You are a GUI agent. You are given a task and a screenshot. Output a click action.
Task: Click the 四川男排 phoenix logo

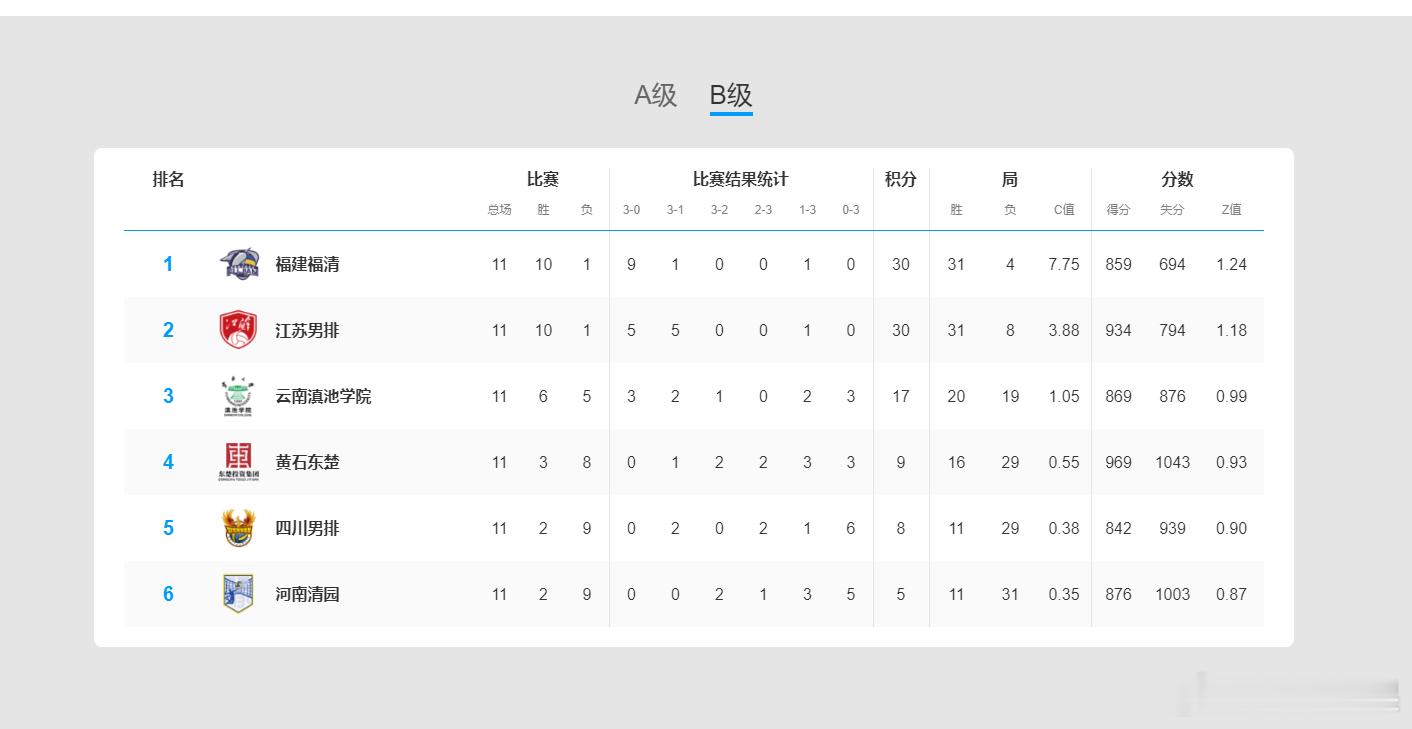238,528
